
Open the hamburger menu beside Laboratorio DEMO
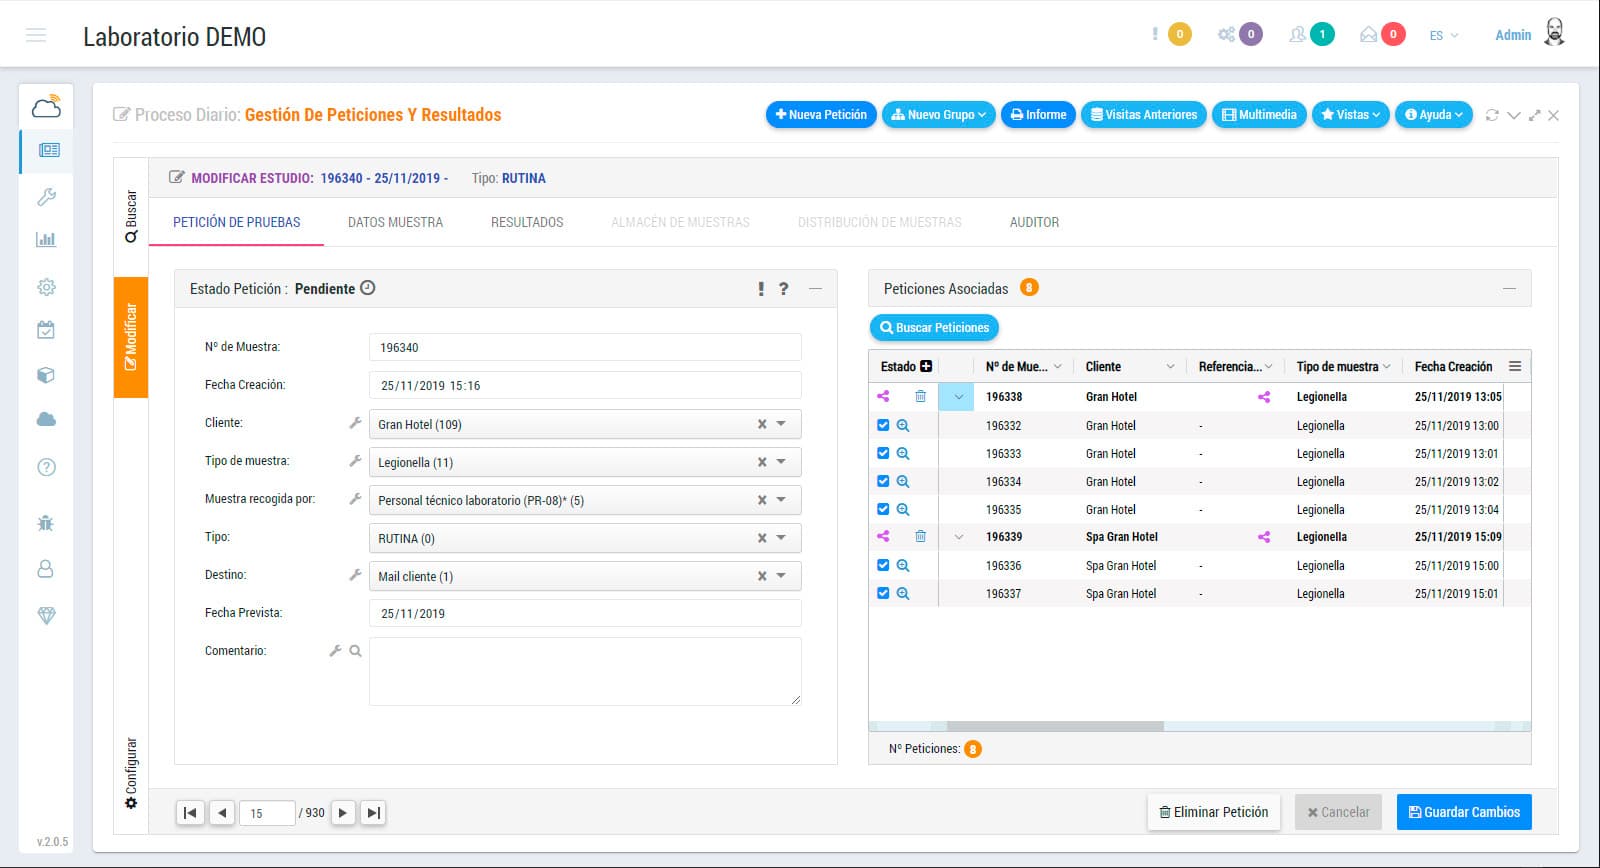click(36, 36)
